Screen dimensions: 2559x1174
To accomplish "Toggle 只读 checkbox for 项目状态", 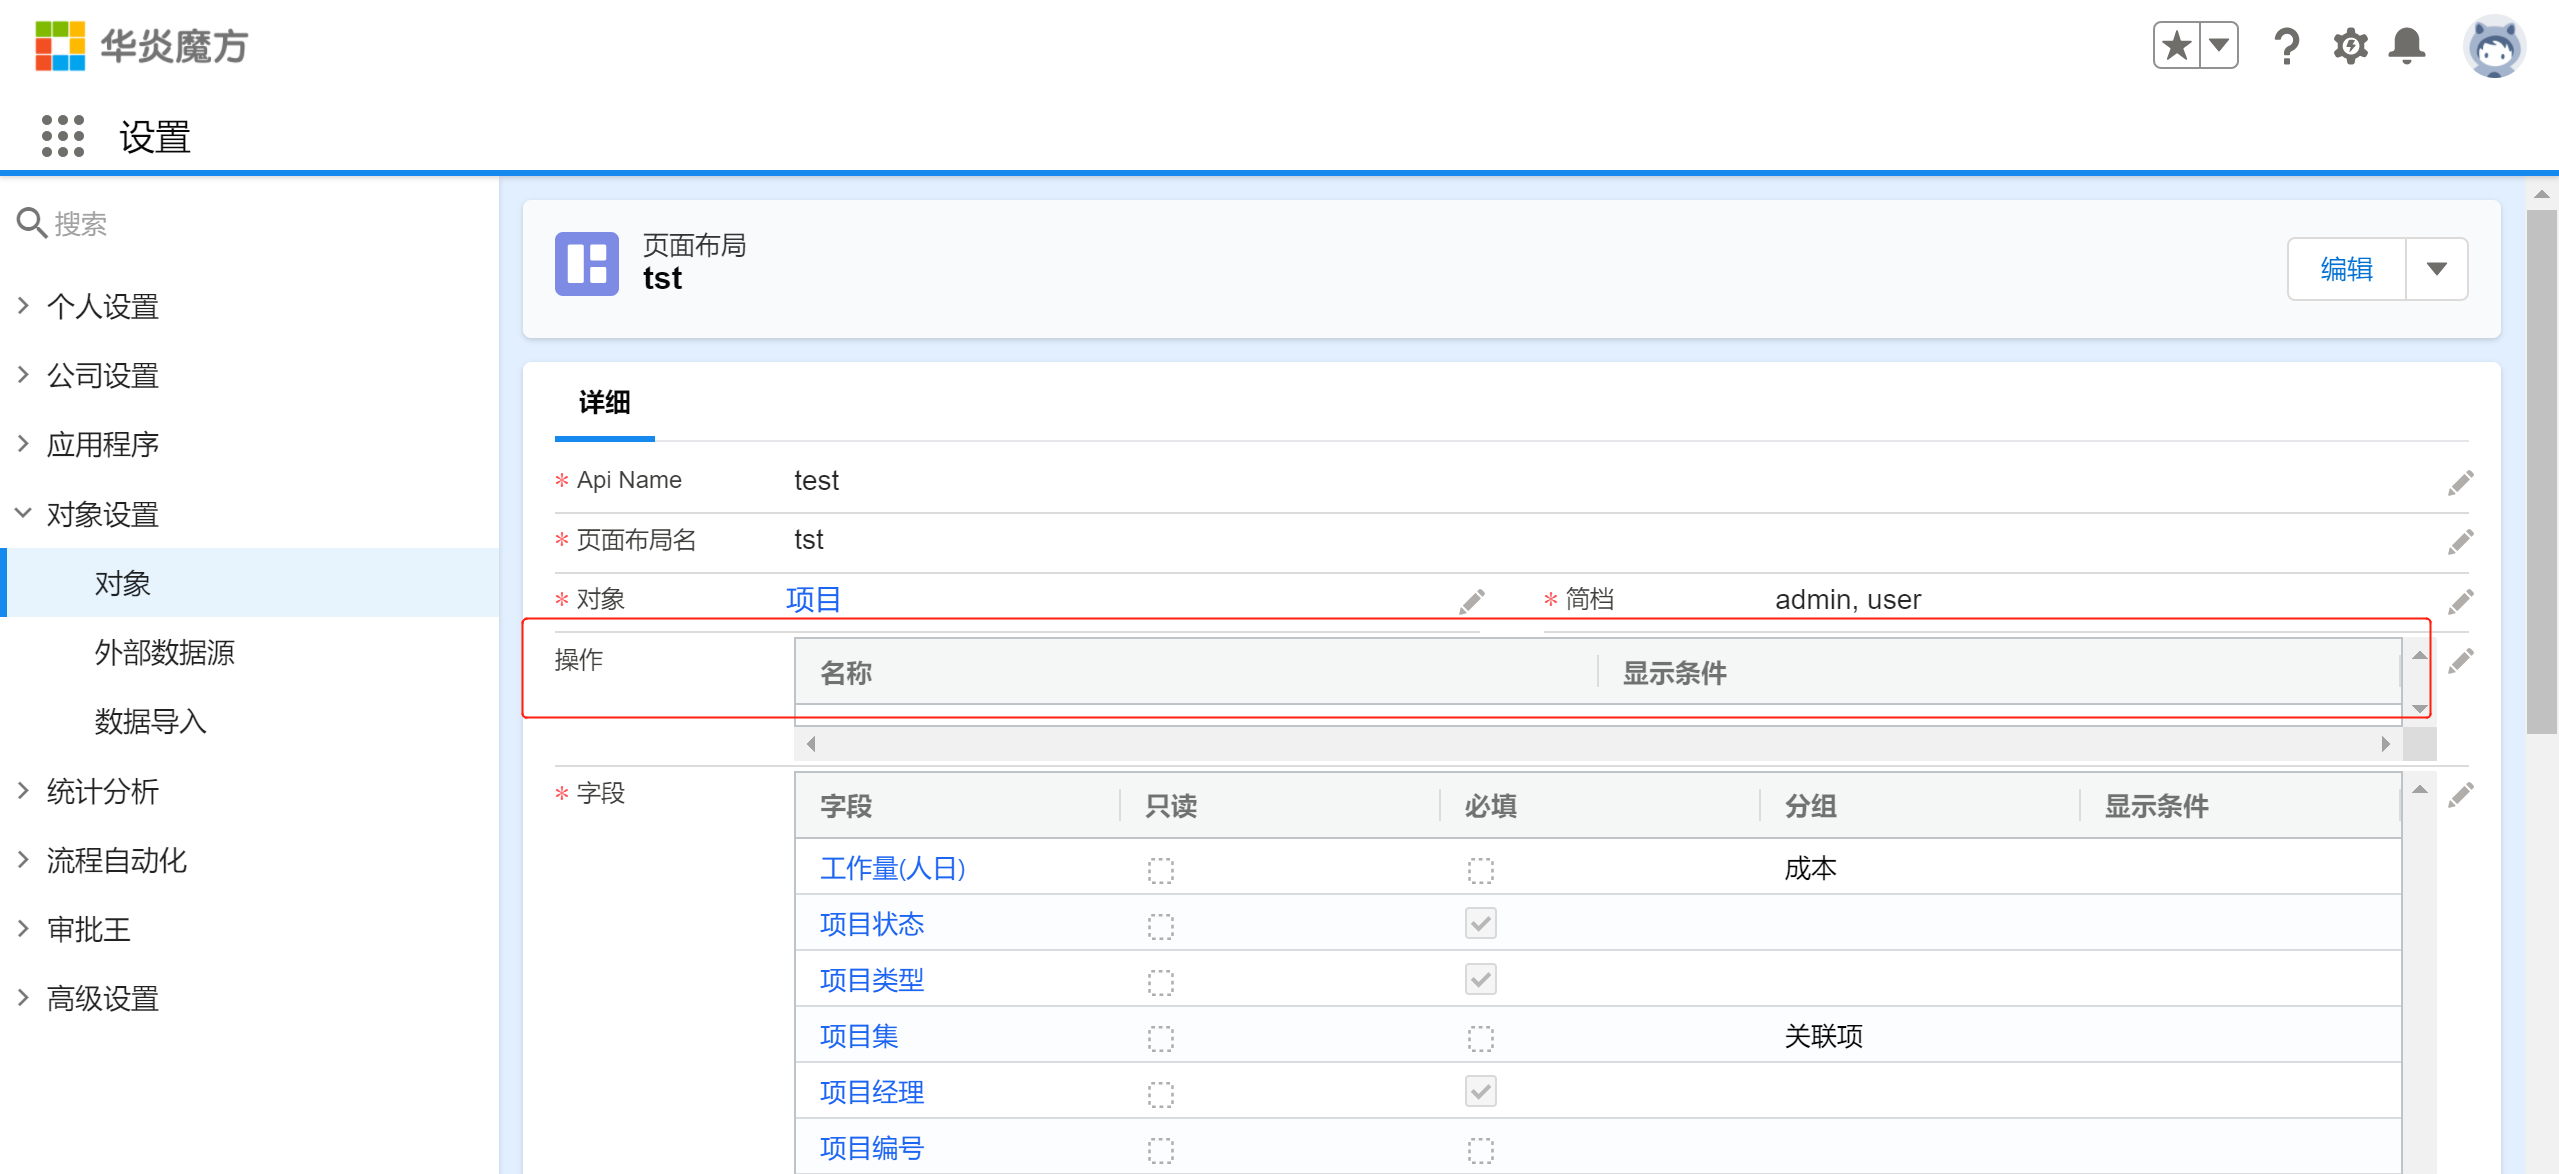I will point(1161,926).
